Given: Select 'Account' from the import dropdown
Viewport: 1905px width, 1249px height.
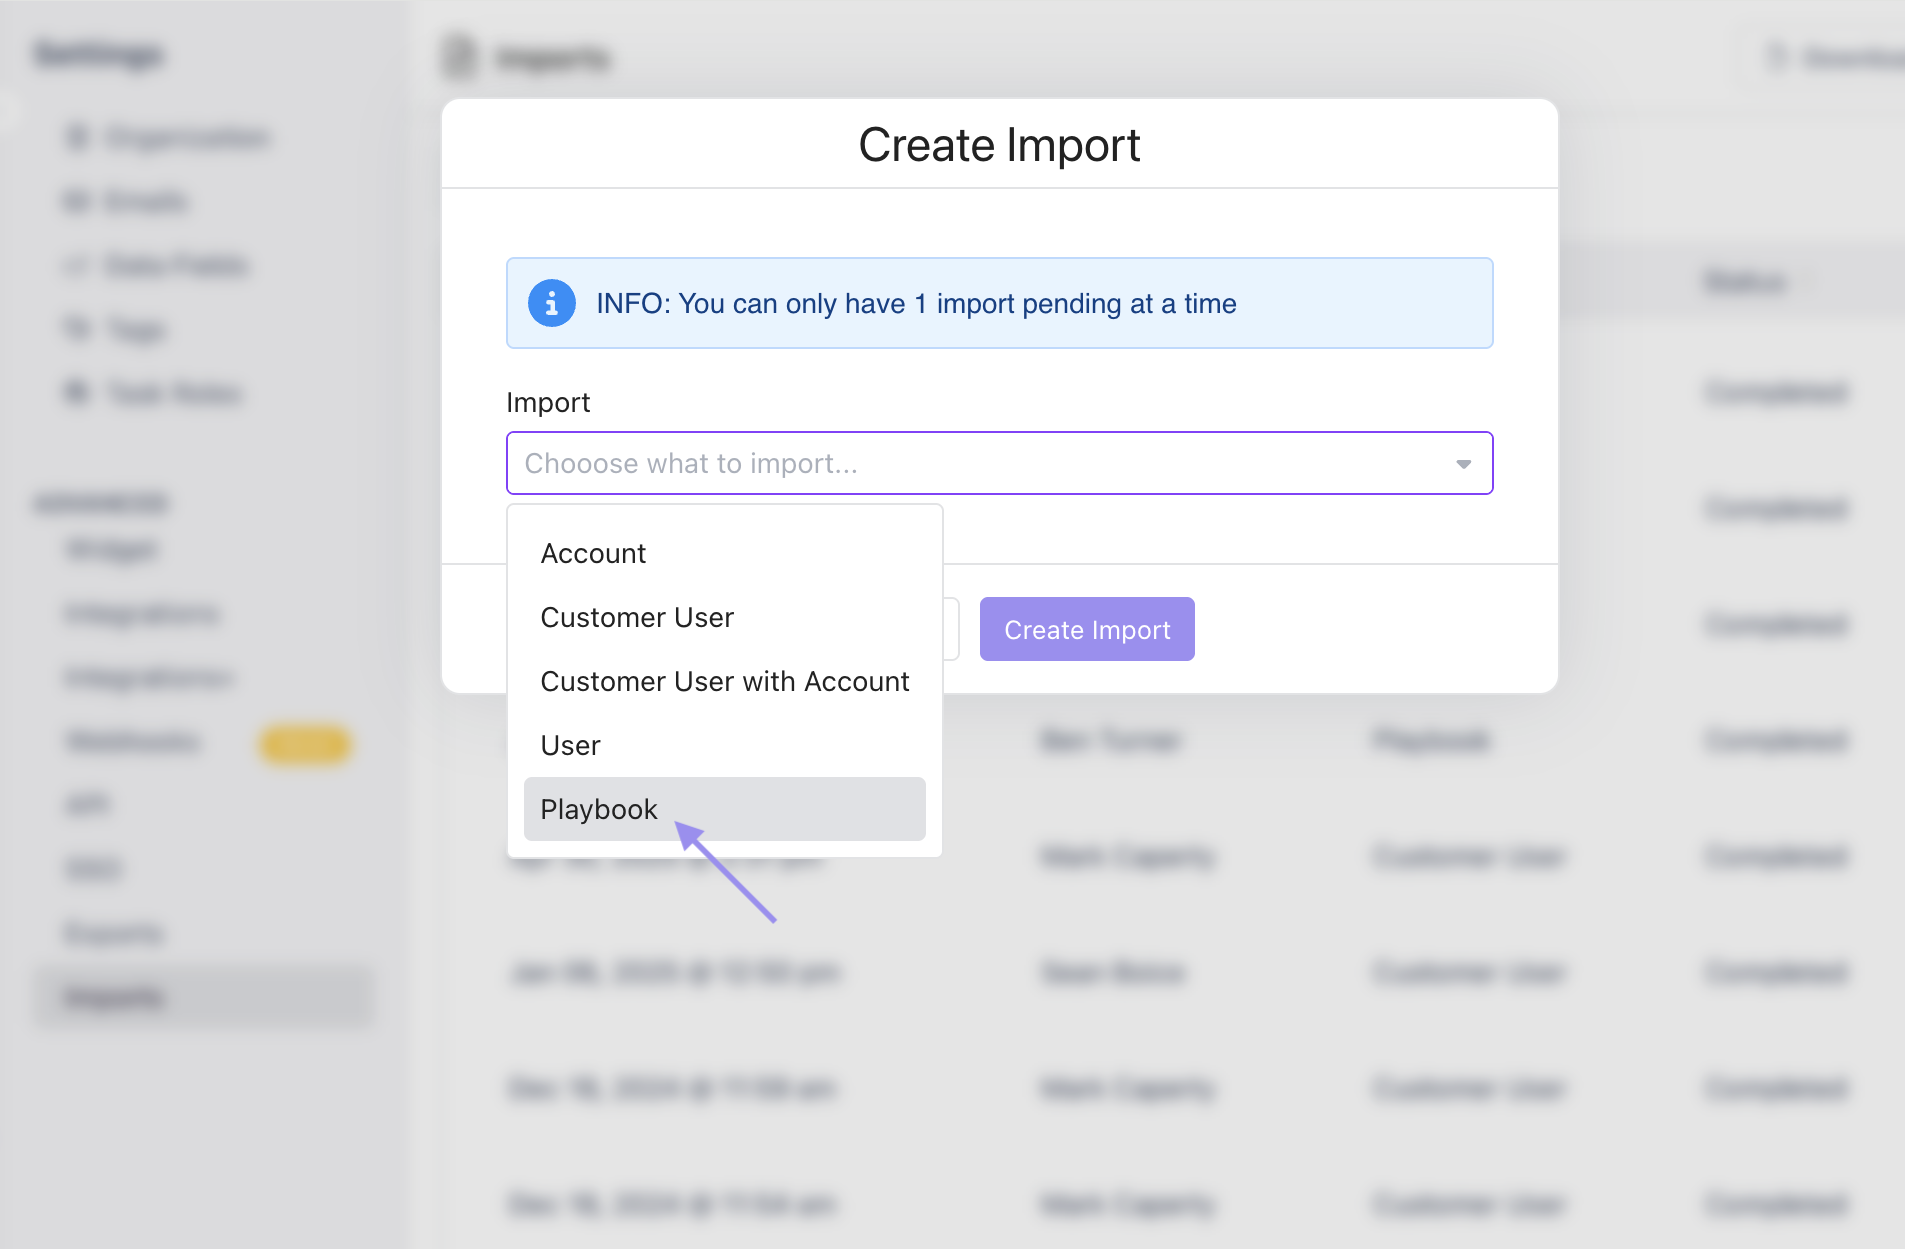Looking at the screenshot, I should [x=592, y=553].
